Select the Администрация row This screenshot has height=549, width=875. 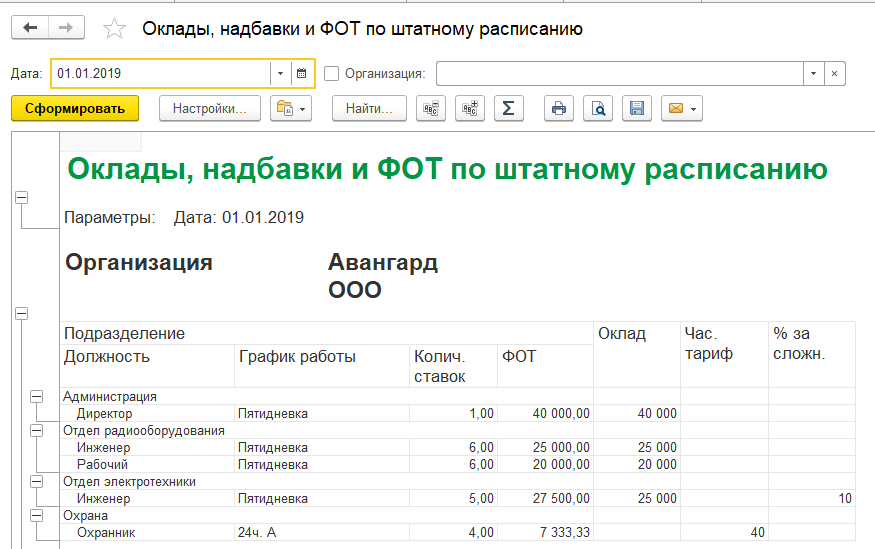click(326, 396)
